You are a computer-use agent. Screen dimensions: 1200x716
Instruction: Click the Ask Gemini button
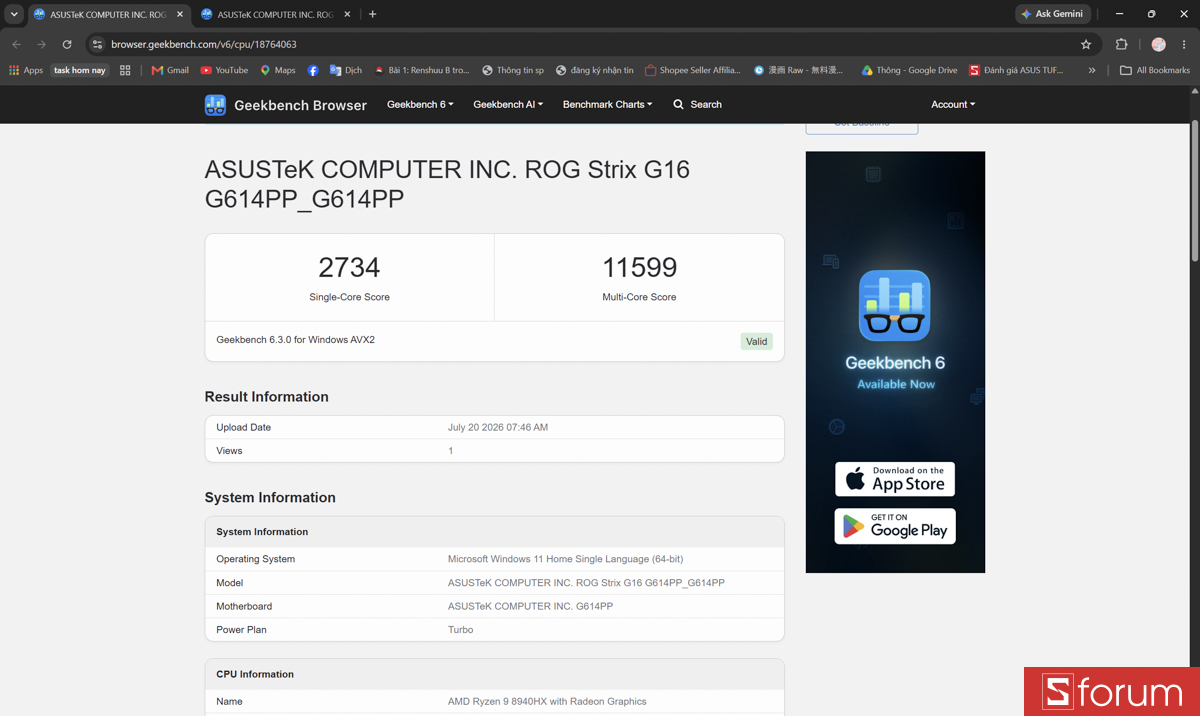[x=1052, y=14]
